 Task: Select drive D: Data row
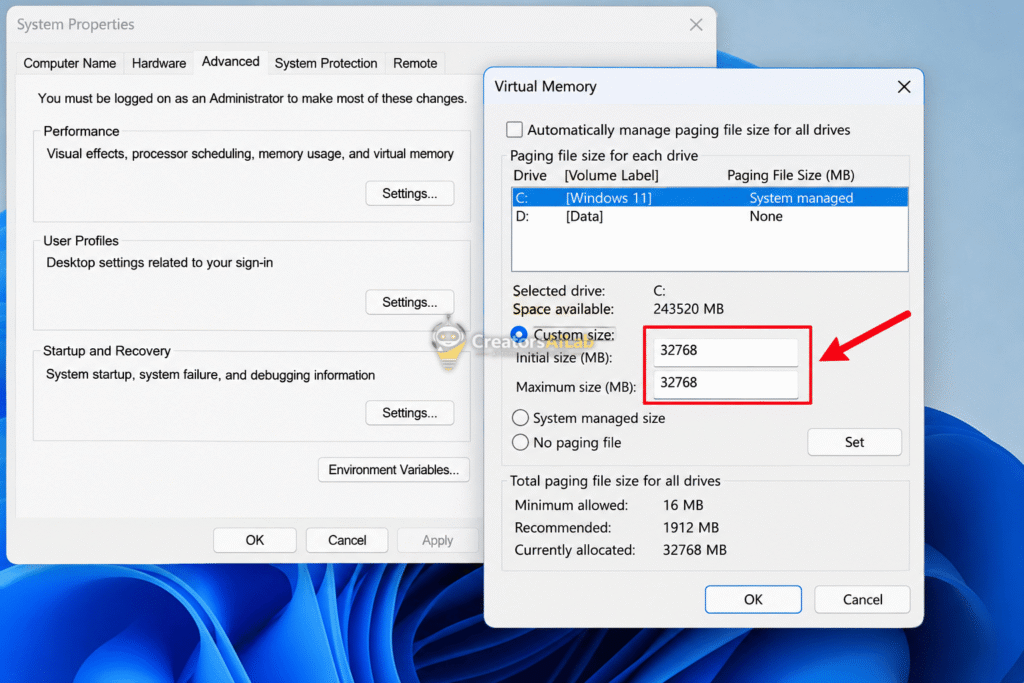(710, 216)
